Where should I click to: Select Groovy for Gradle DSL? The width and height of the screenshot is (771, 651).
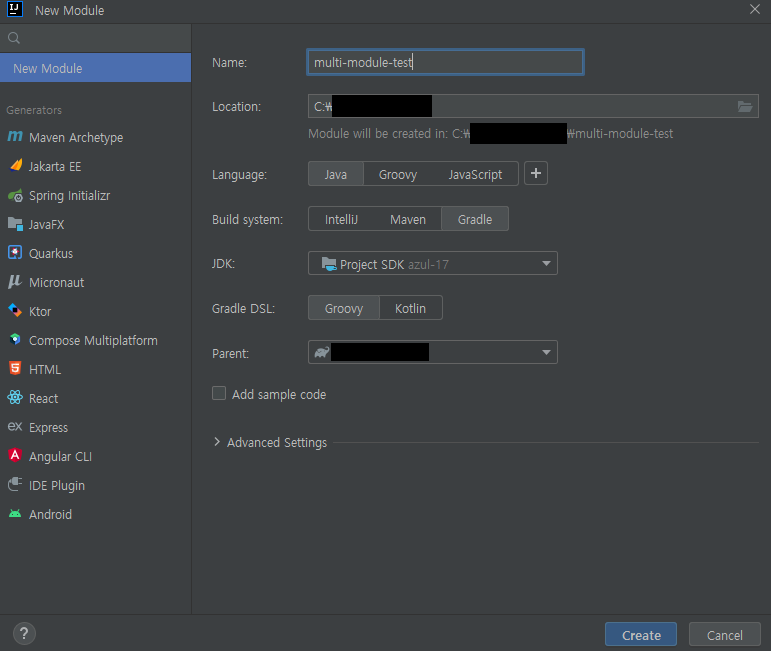[x=344, y=308]
